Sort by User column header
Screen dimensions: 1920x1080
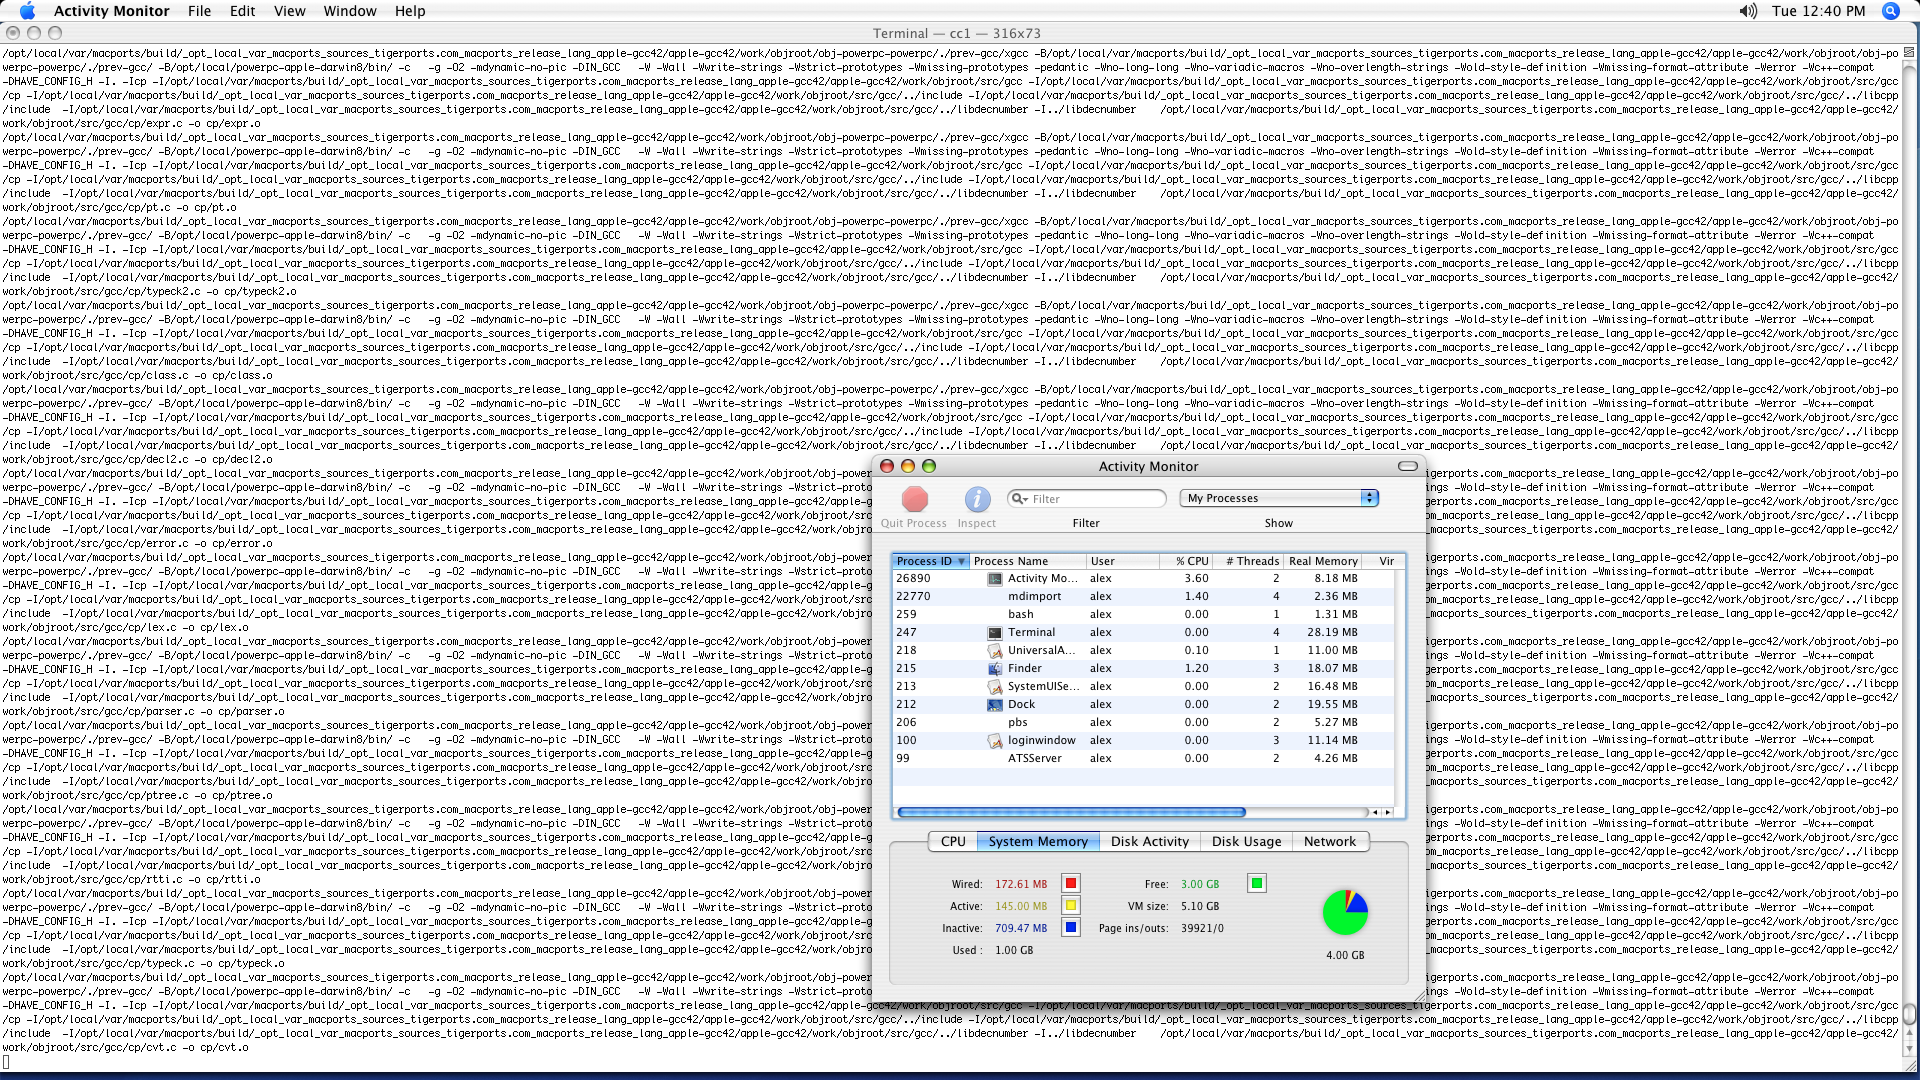pyautogui.click(x=1123, y=561)
